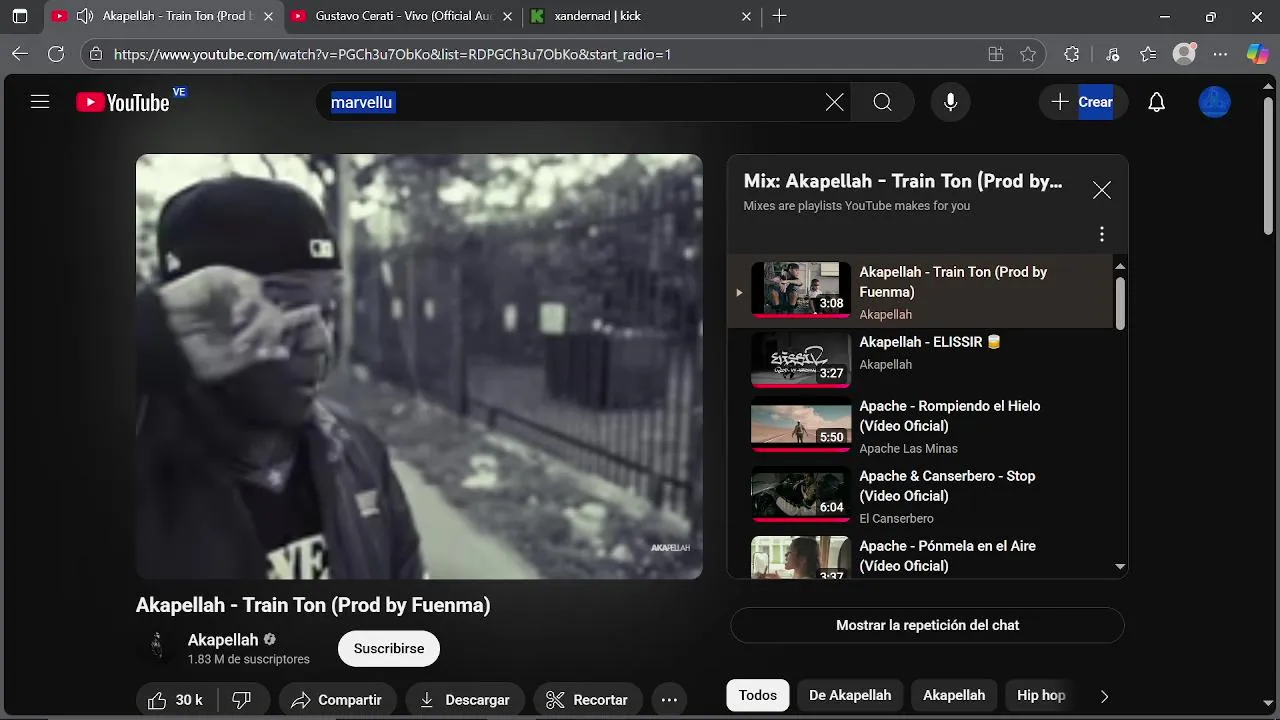Run search with magnifier button
The height and width of the screenshot is (720, 1280).
pos(882,102)
